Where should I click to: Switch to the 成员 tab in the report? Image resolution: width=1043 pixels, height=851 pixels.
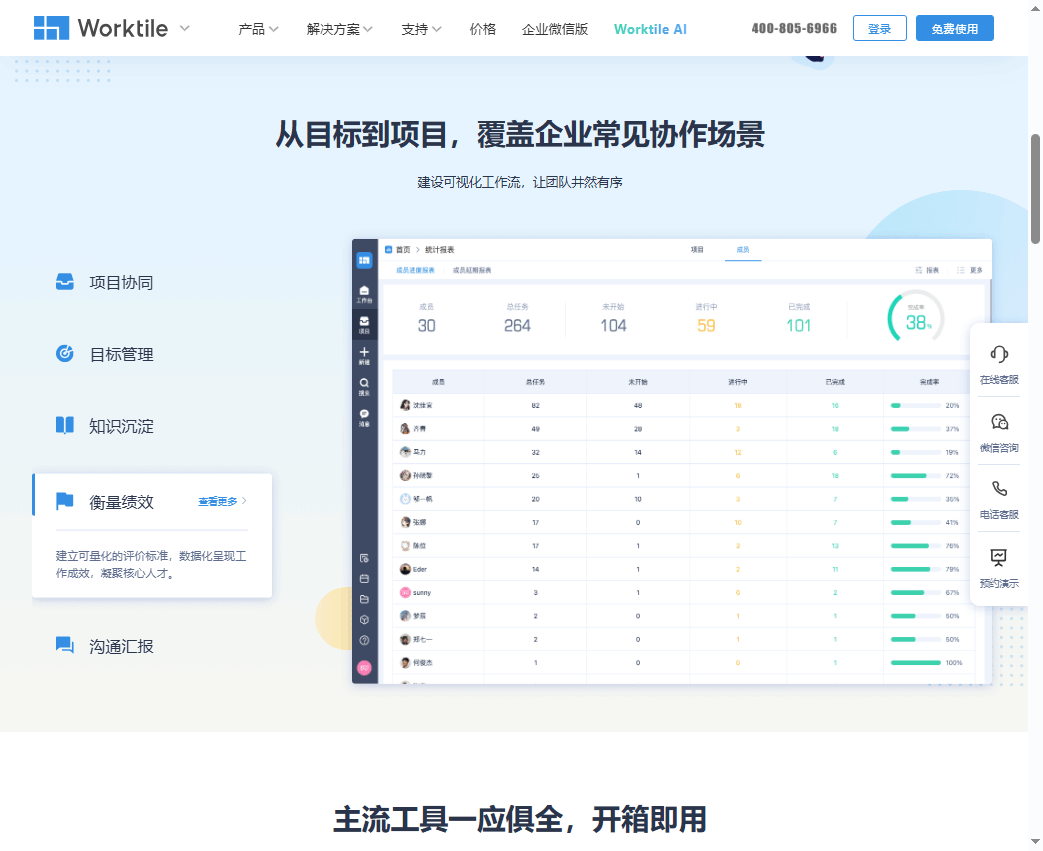pos(743,249)
